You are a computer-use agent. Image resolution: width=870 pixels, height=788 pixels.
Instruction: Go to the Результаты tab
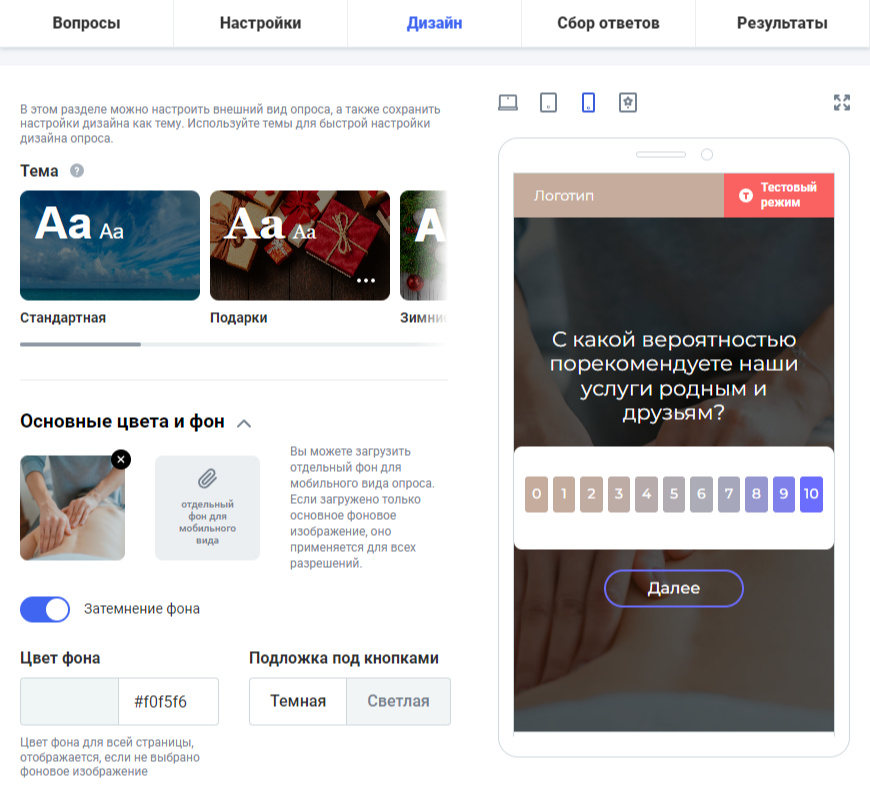782,23
